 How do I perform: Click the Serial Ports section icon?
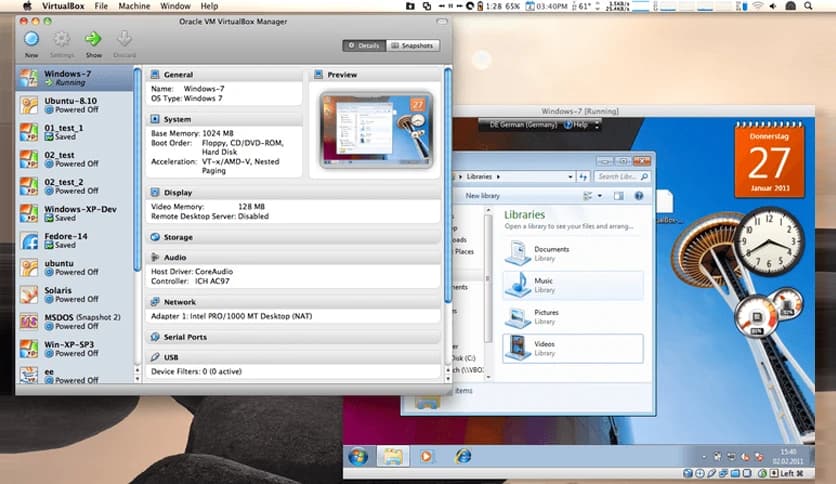[155, 337]
